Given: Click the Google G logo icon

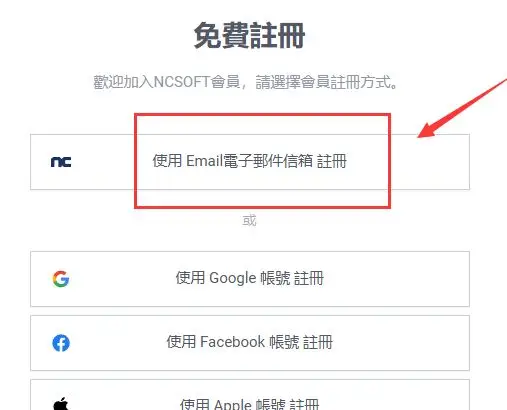Looking at the screenshot, I should click(61, 279).
